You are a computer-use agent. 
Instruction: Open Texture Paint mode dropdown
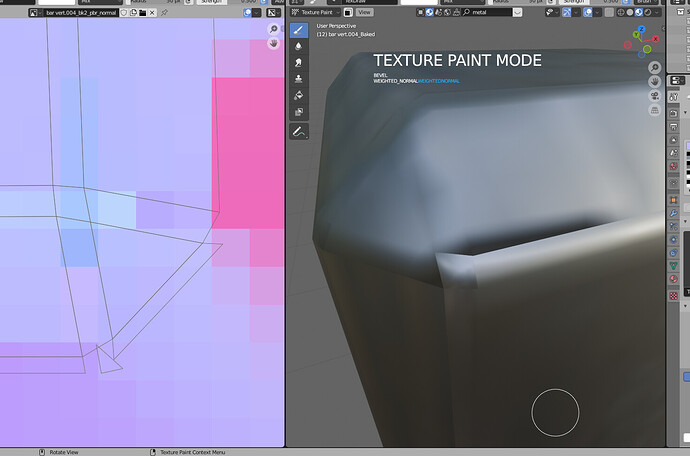(x=316, y=12)
